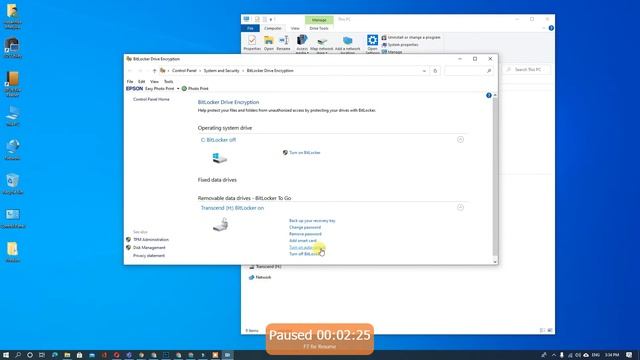The width and height of the screenshot is (640, 360).
Task: Open the Edge browser from the taskbar
Action: (x=54, y=355)
